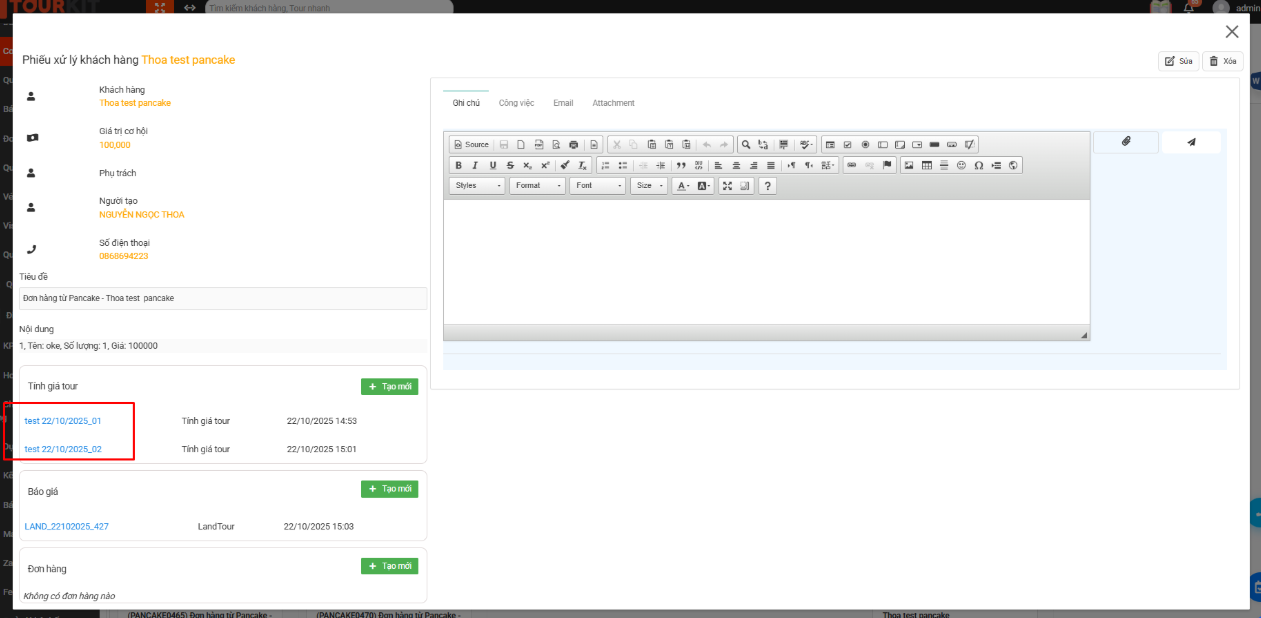Click the Numbered List icon
1261x618 pixels.
(x=606, y=165)
